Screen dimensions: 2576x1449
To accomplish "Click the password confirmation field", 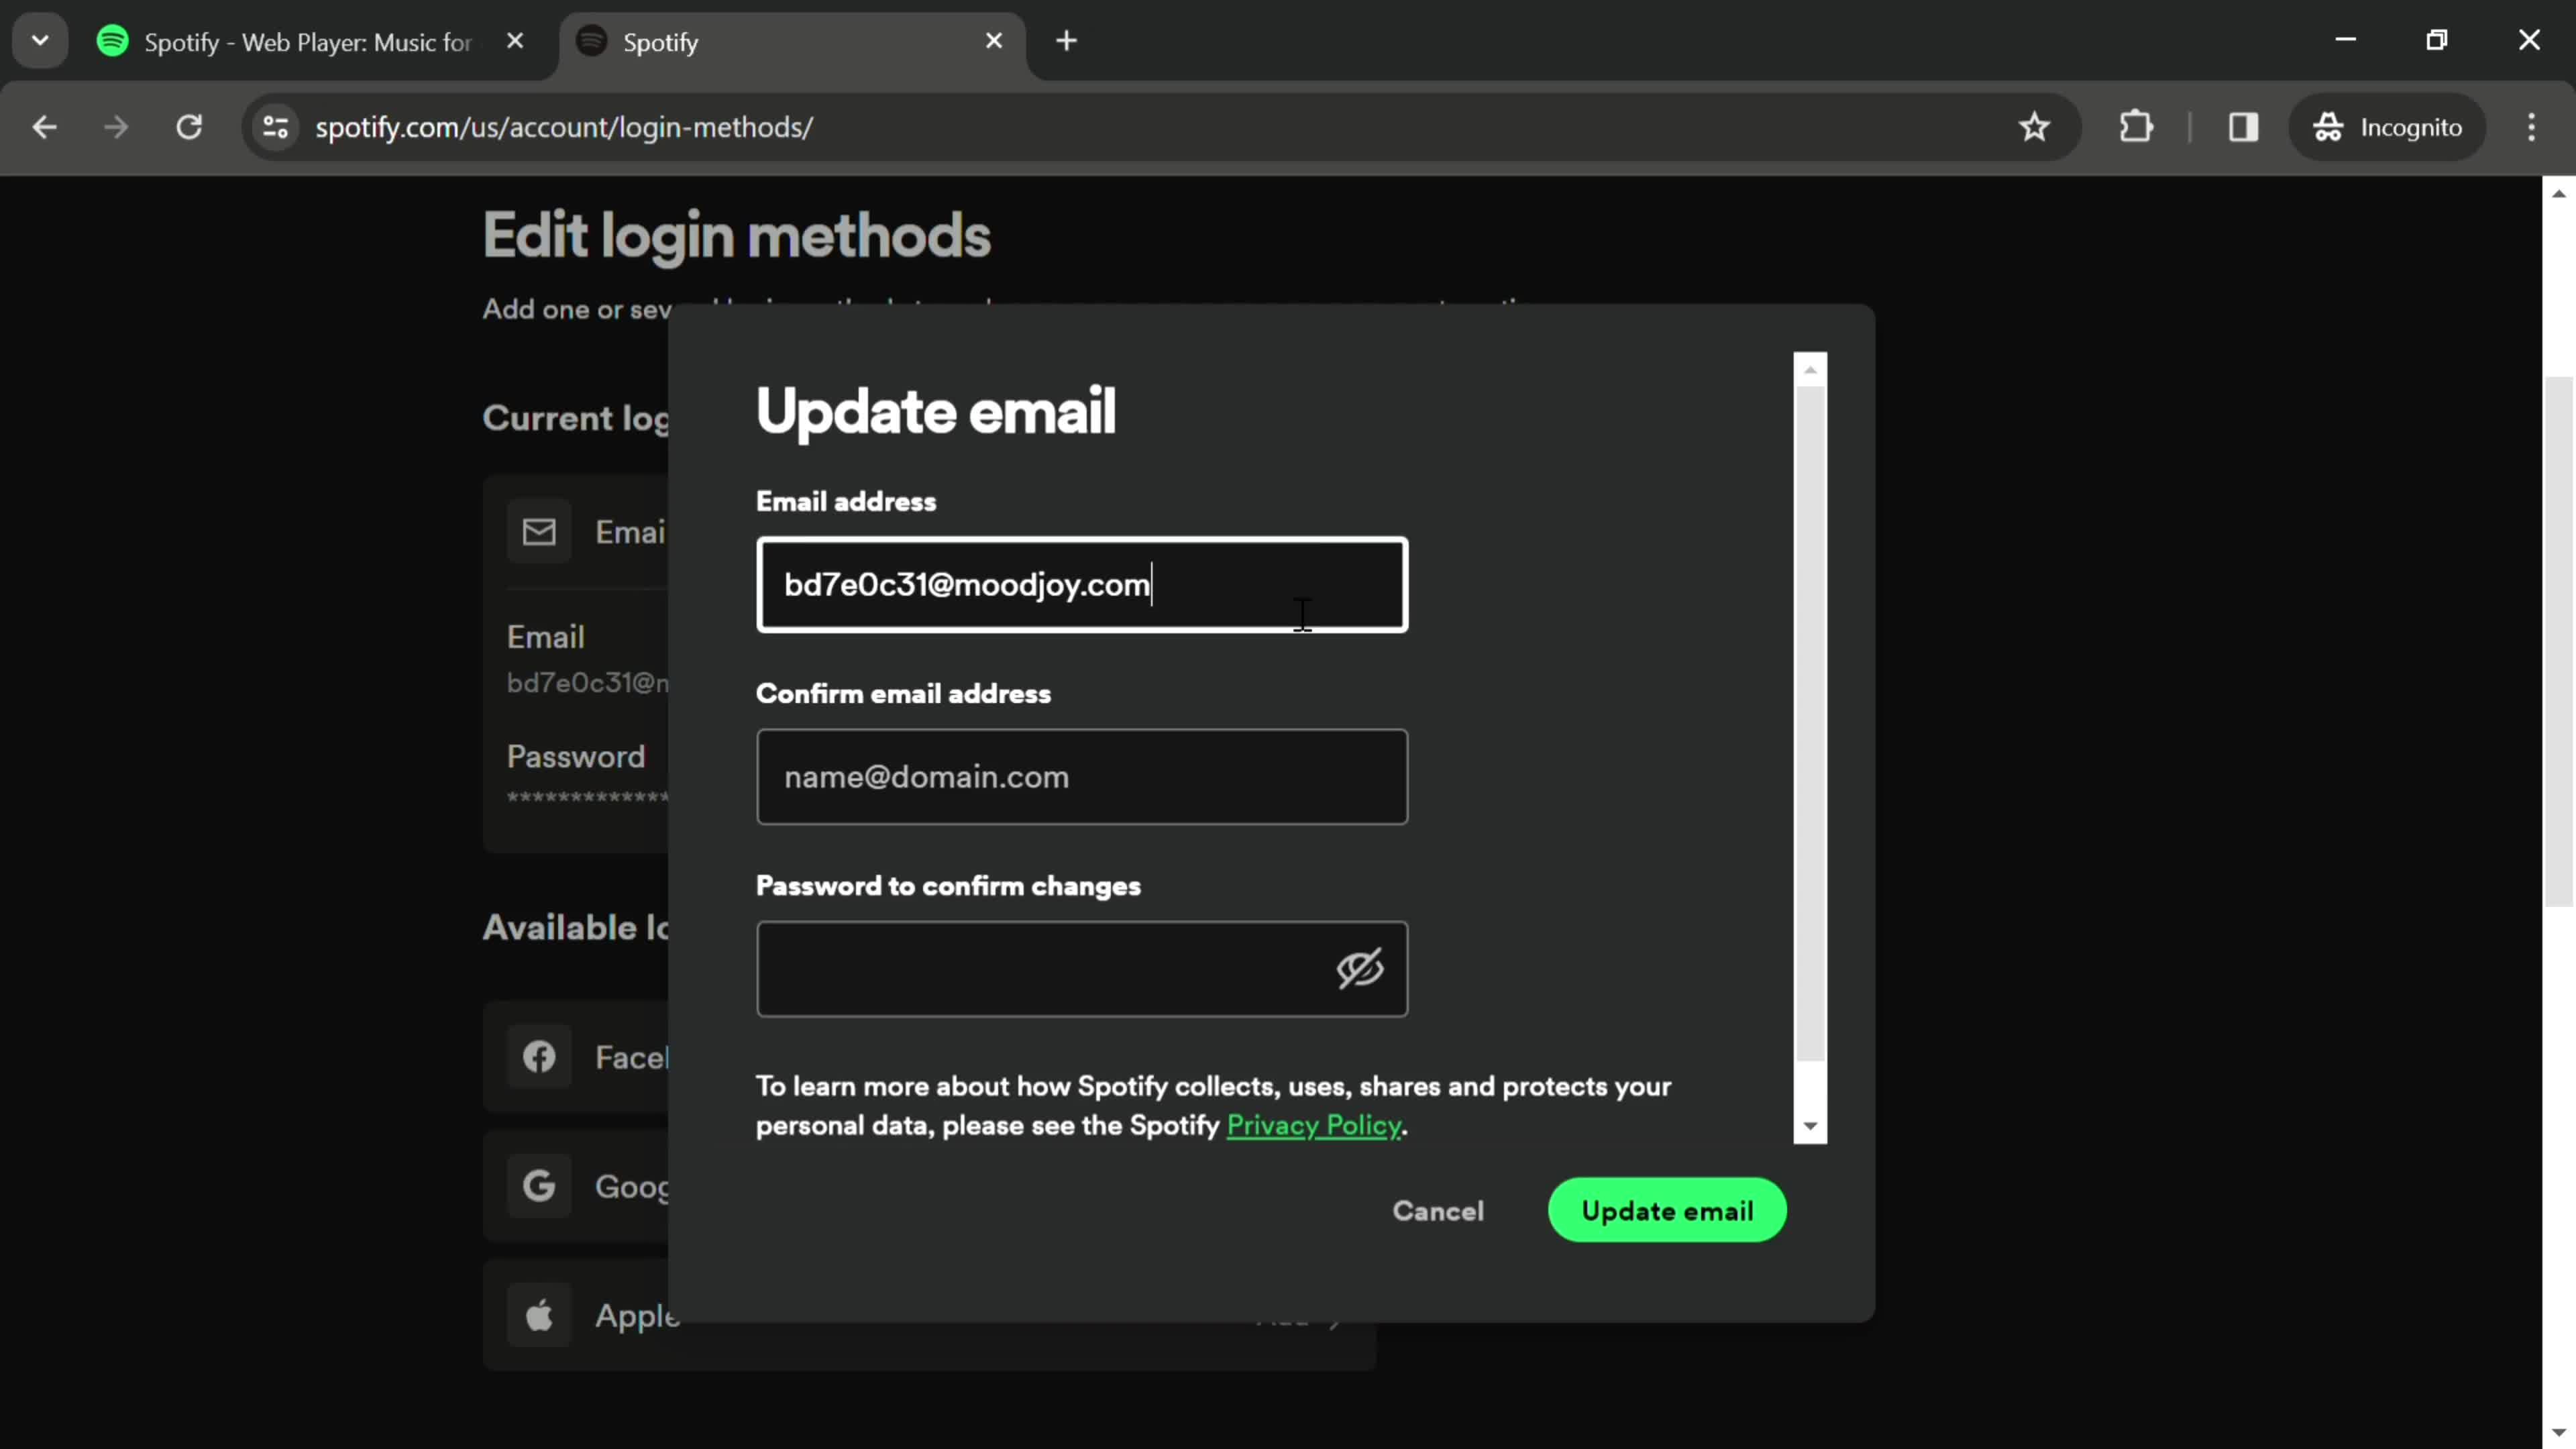I will (x=1081, y=968).
